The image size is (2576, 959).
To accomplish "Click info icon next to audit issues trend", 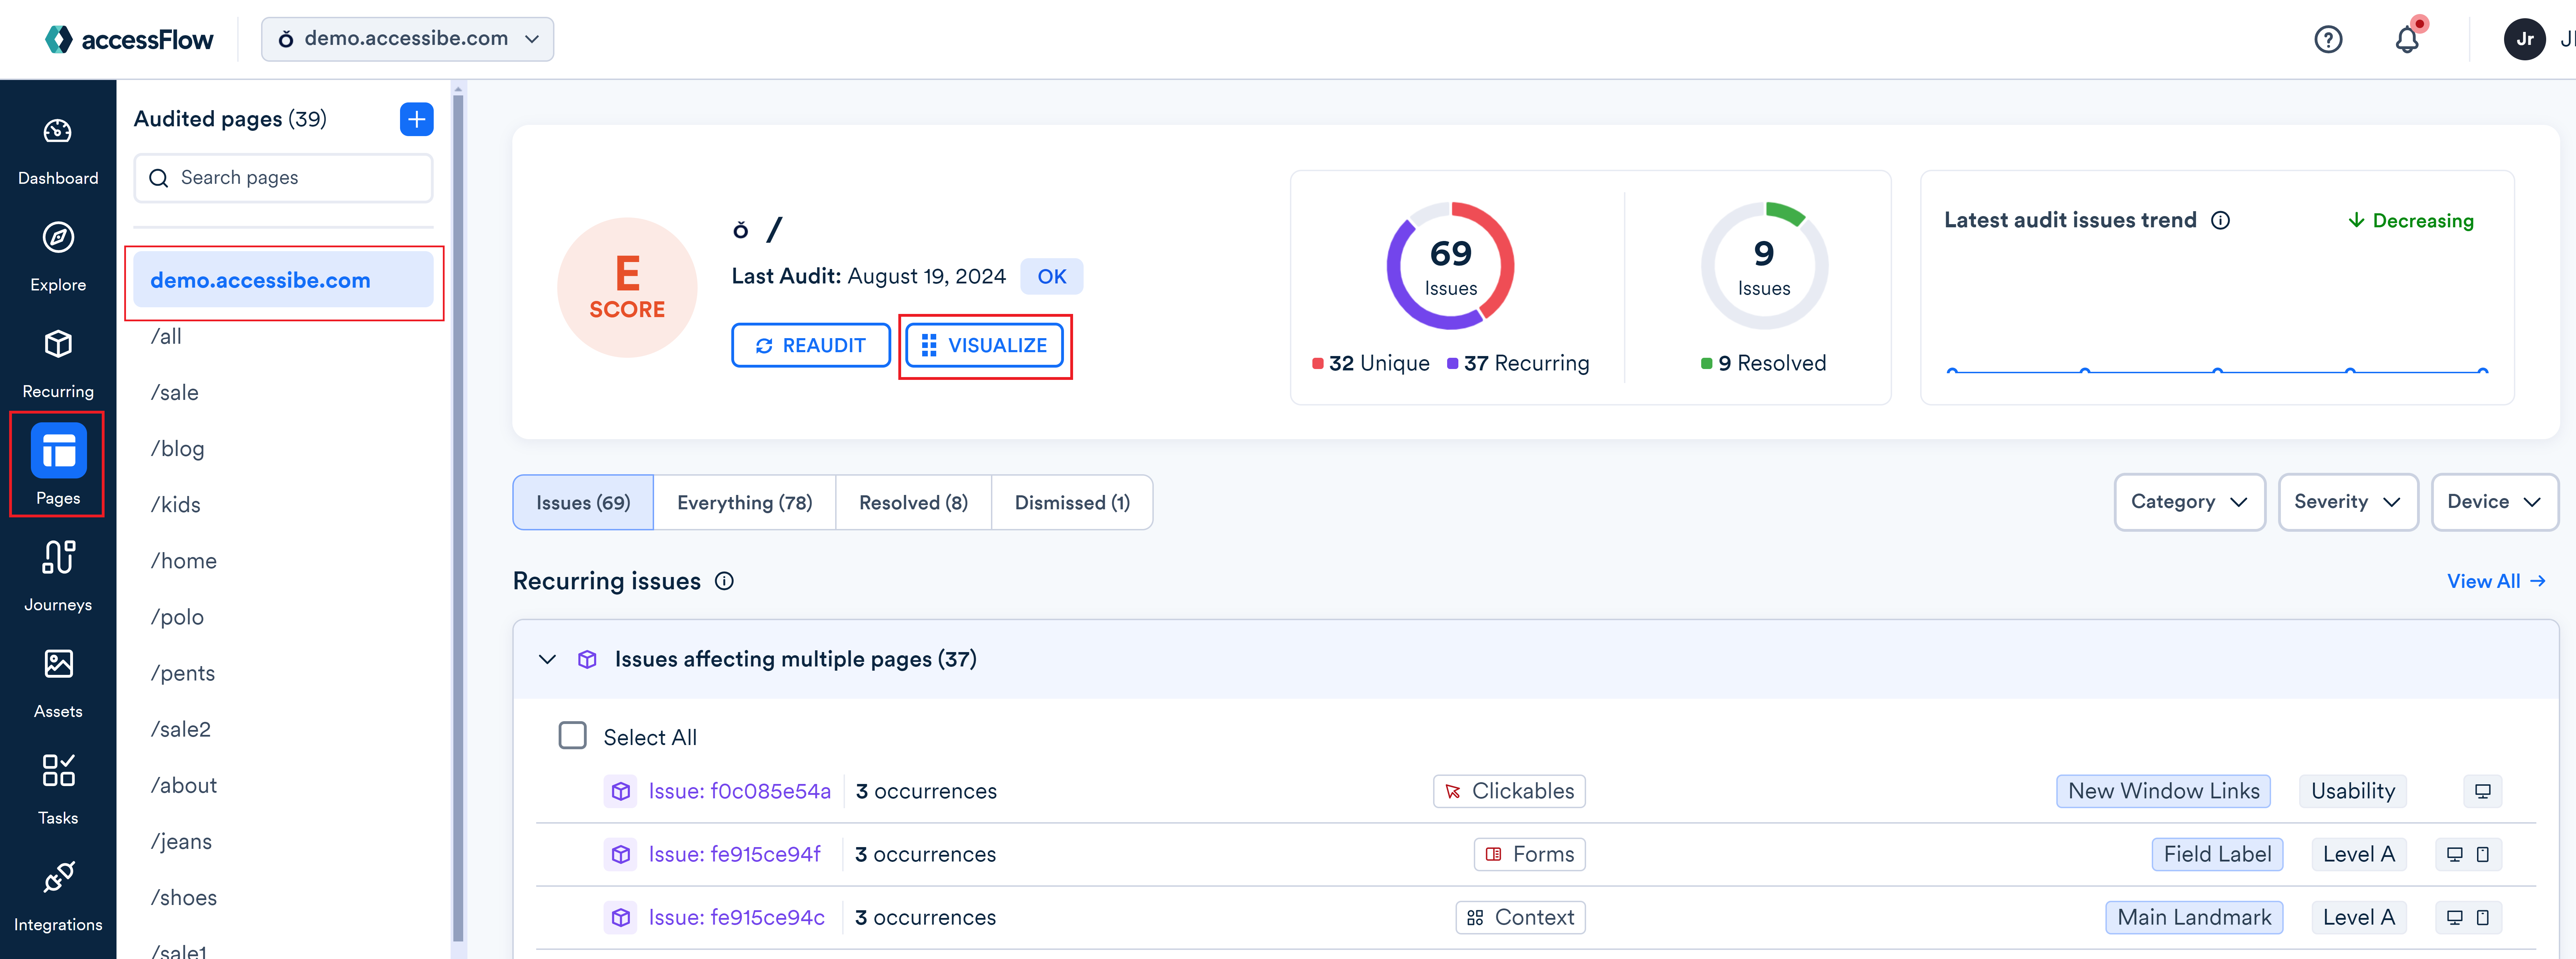I will [x=2220, y=220].
